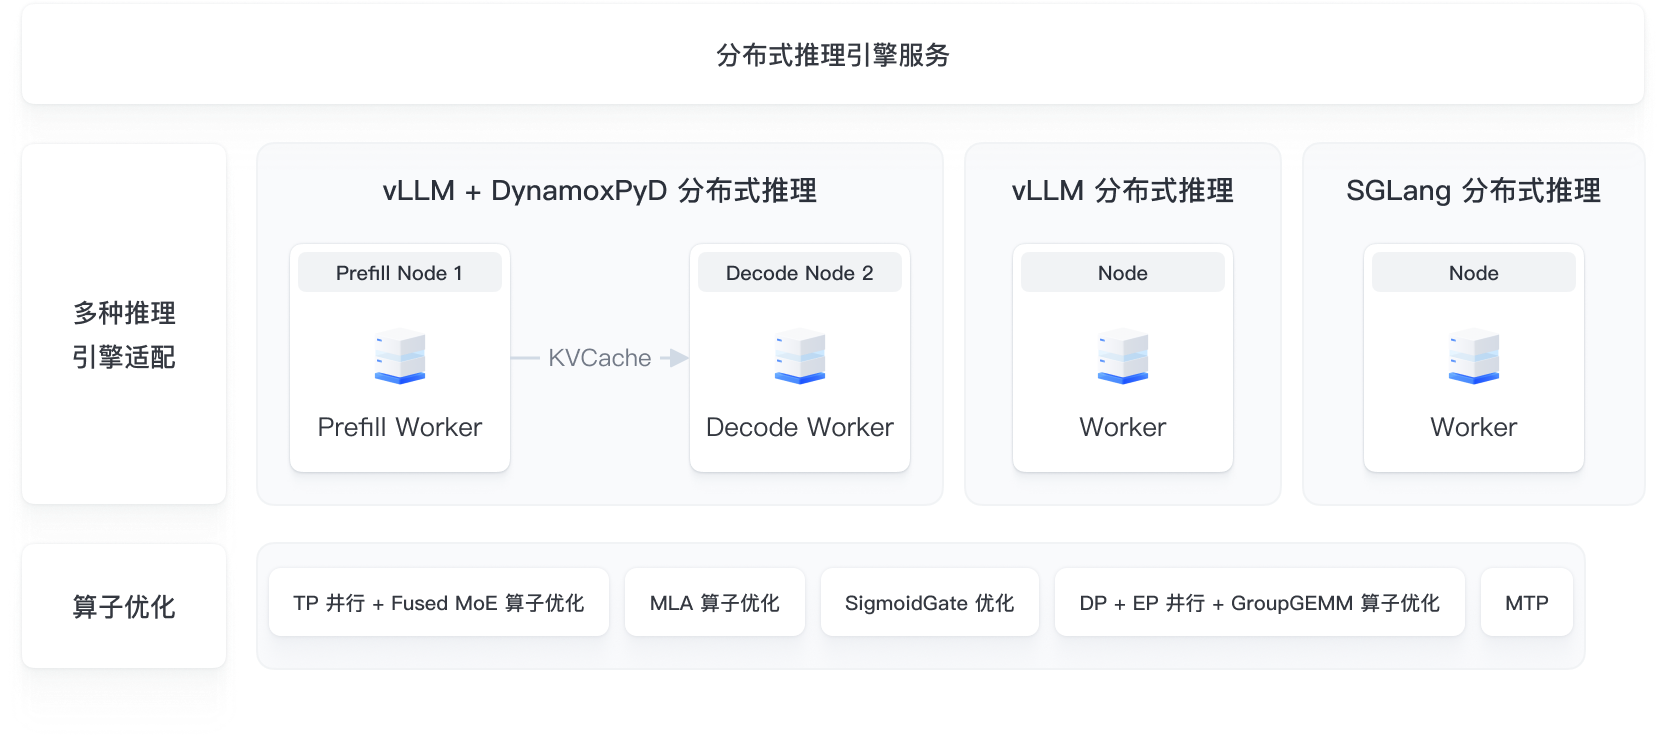The width and height of the screenshot is (1666, 746).
Task: Click the Prefill Worker server stack icon
Action: (x=400, y=357)
